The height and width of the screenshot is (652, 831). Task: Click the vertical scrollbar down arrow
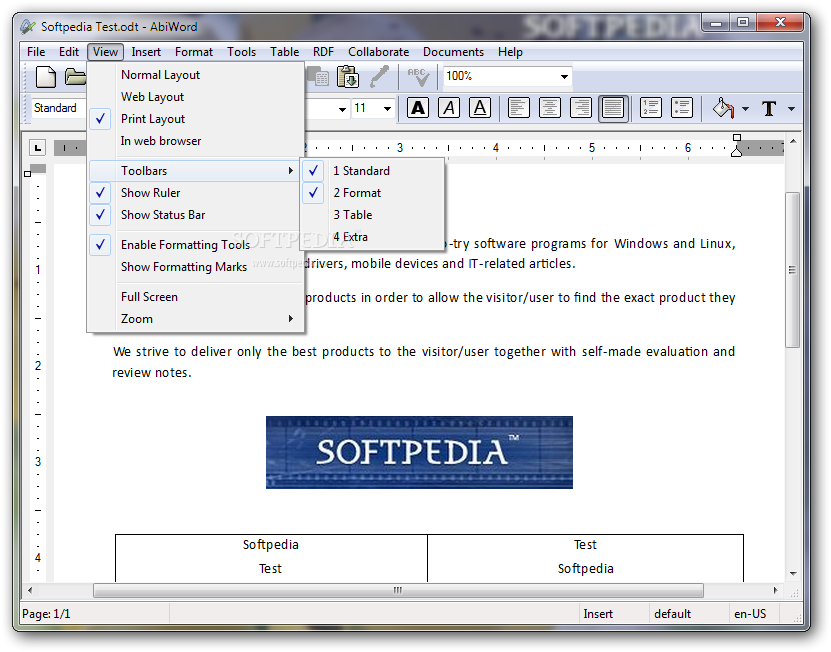tap(793, 574)
